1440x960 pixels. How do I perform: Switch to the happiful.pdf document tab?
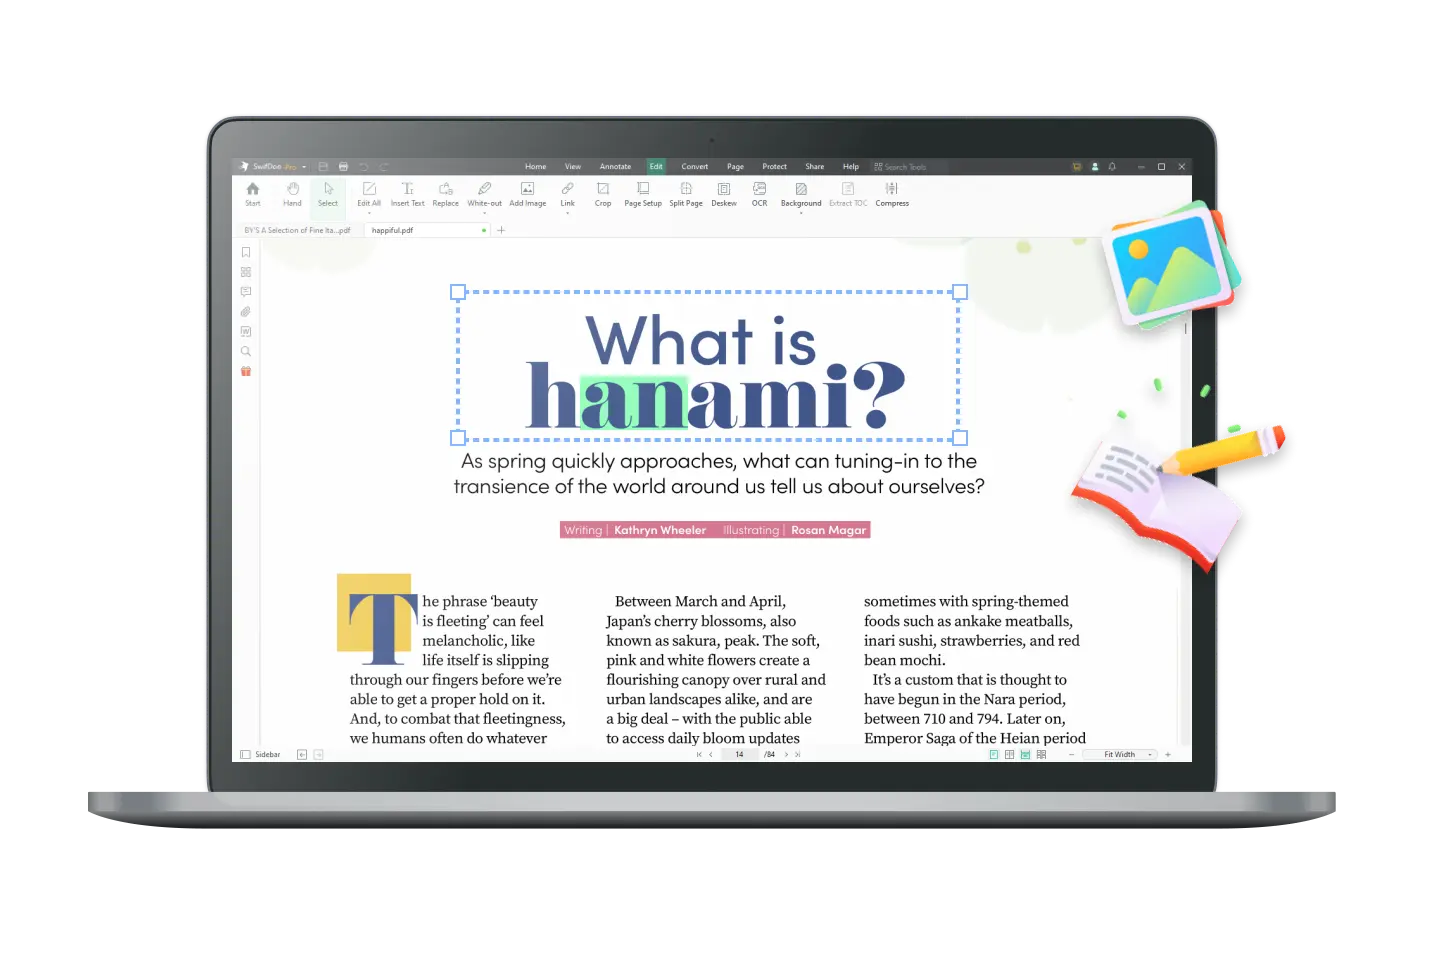pyautogui.click(x=393, y=231)
